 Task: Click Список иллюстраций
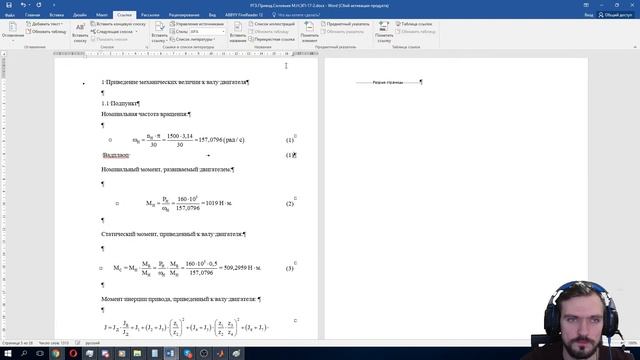tap(271, 24)
